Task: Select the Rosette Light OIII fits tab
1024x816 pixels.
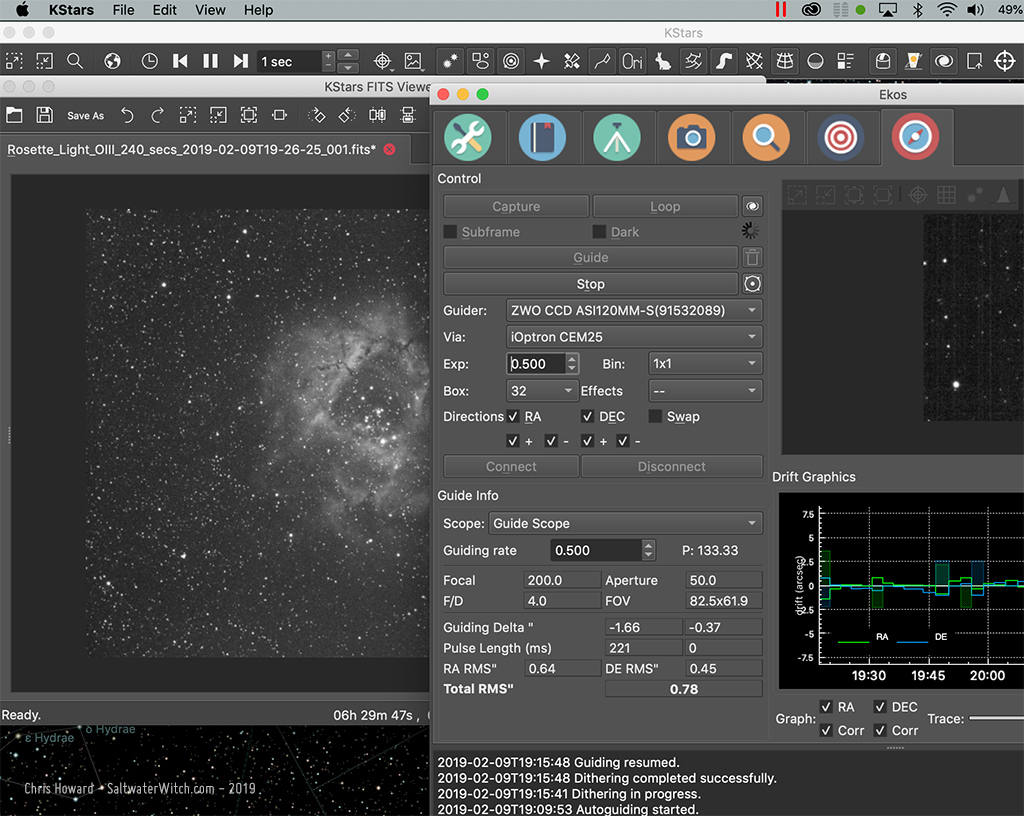Action: (x=190, y=150)
